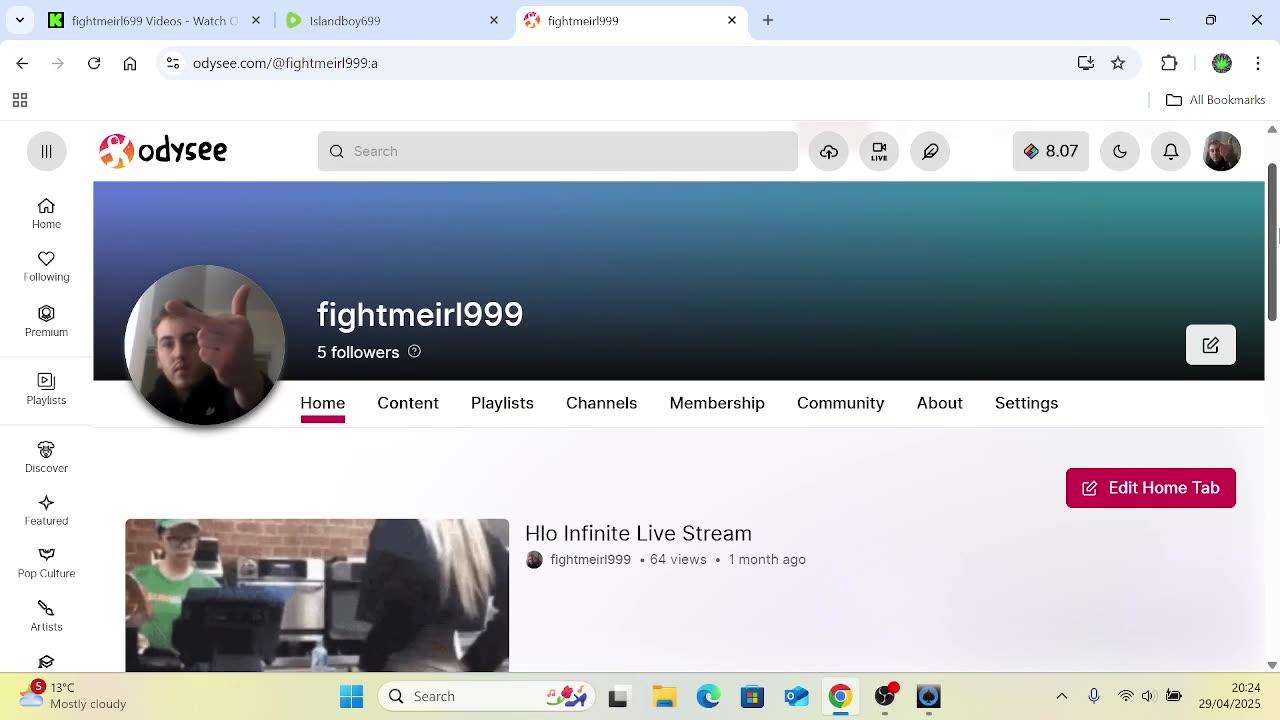The image size is (1280, 720).
Task: Toggle dark mode moon icon
Action: click(1120, 151)
